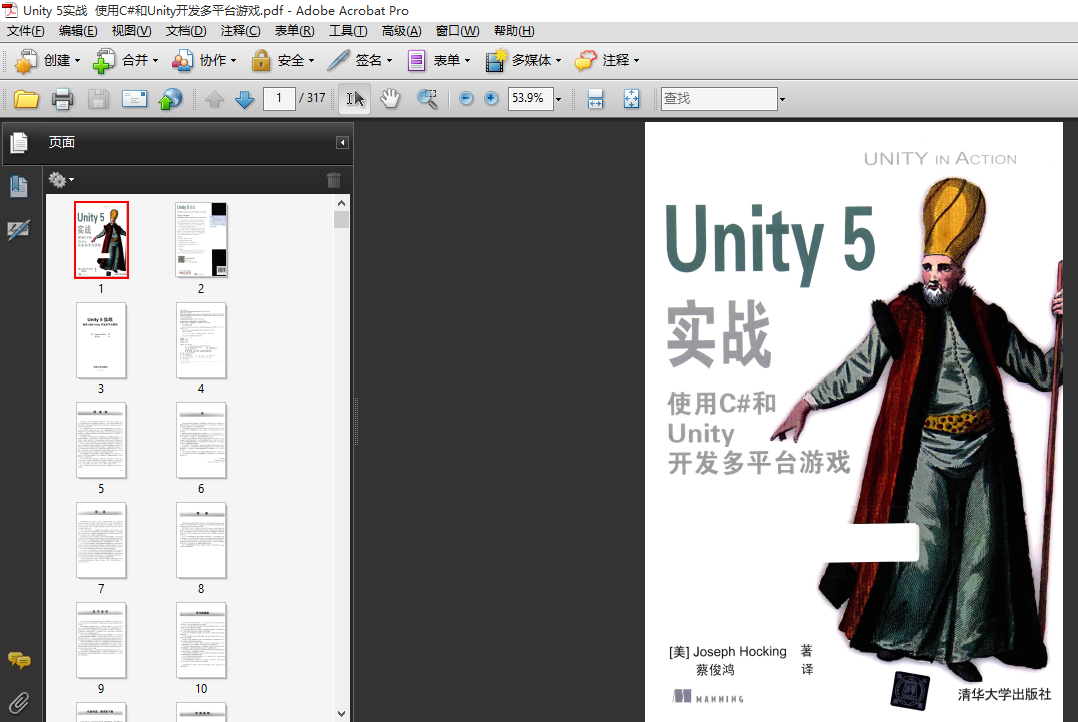Select page 6 thumbnail
Image resolution: width=1078 pixels, height=722 pixels.
pos(201,440)
